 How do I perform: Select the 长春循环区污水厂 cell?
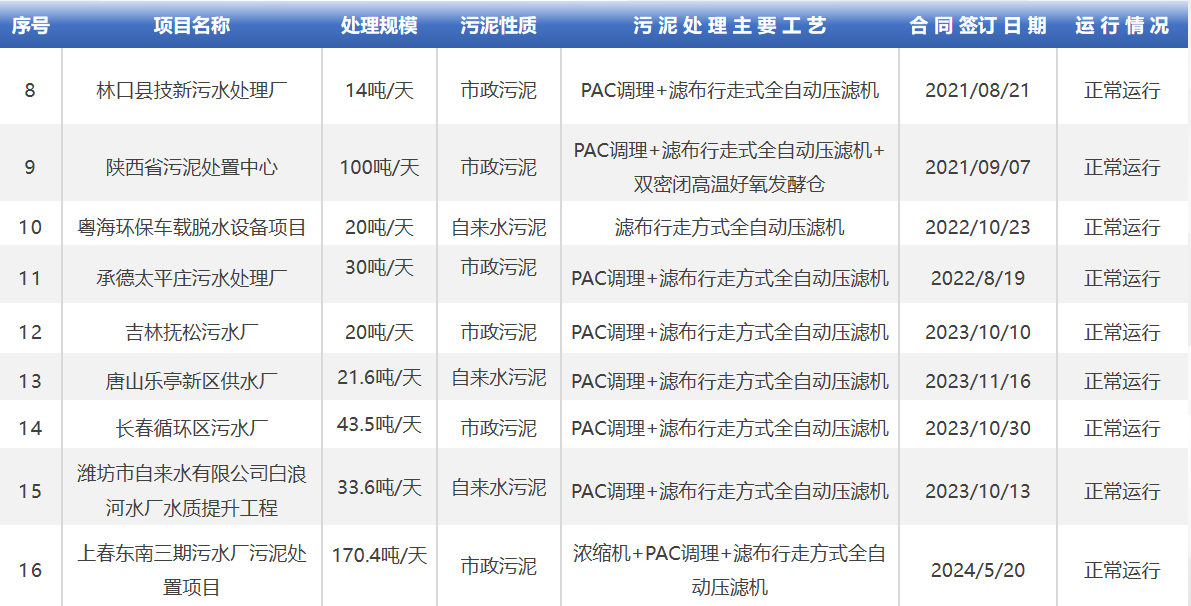click(191, 428)
